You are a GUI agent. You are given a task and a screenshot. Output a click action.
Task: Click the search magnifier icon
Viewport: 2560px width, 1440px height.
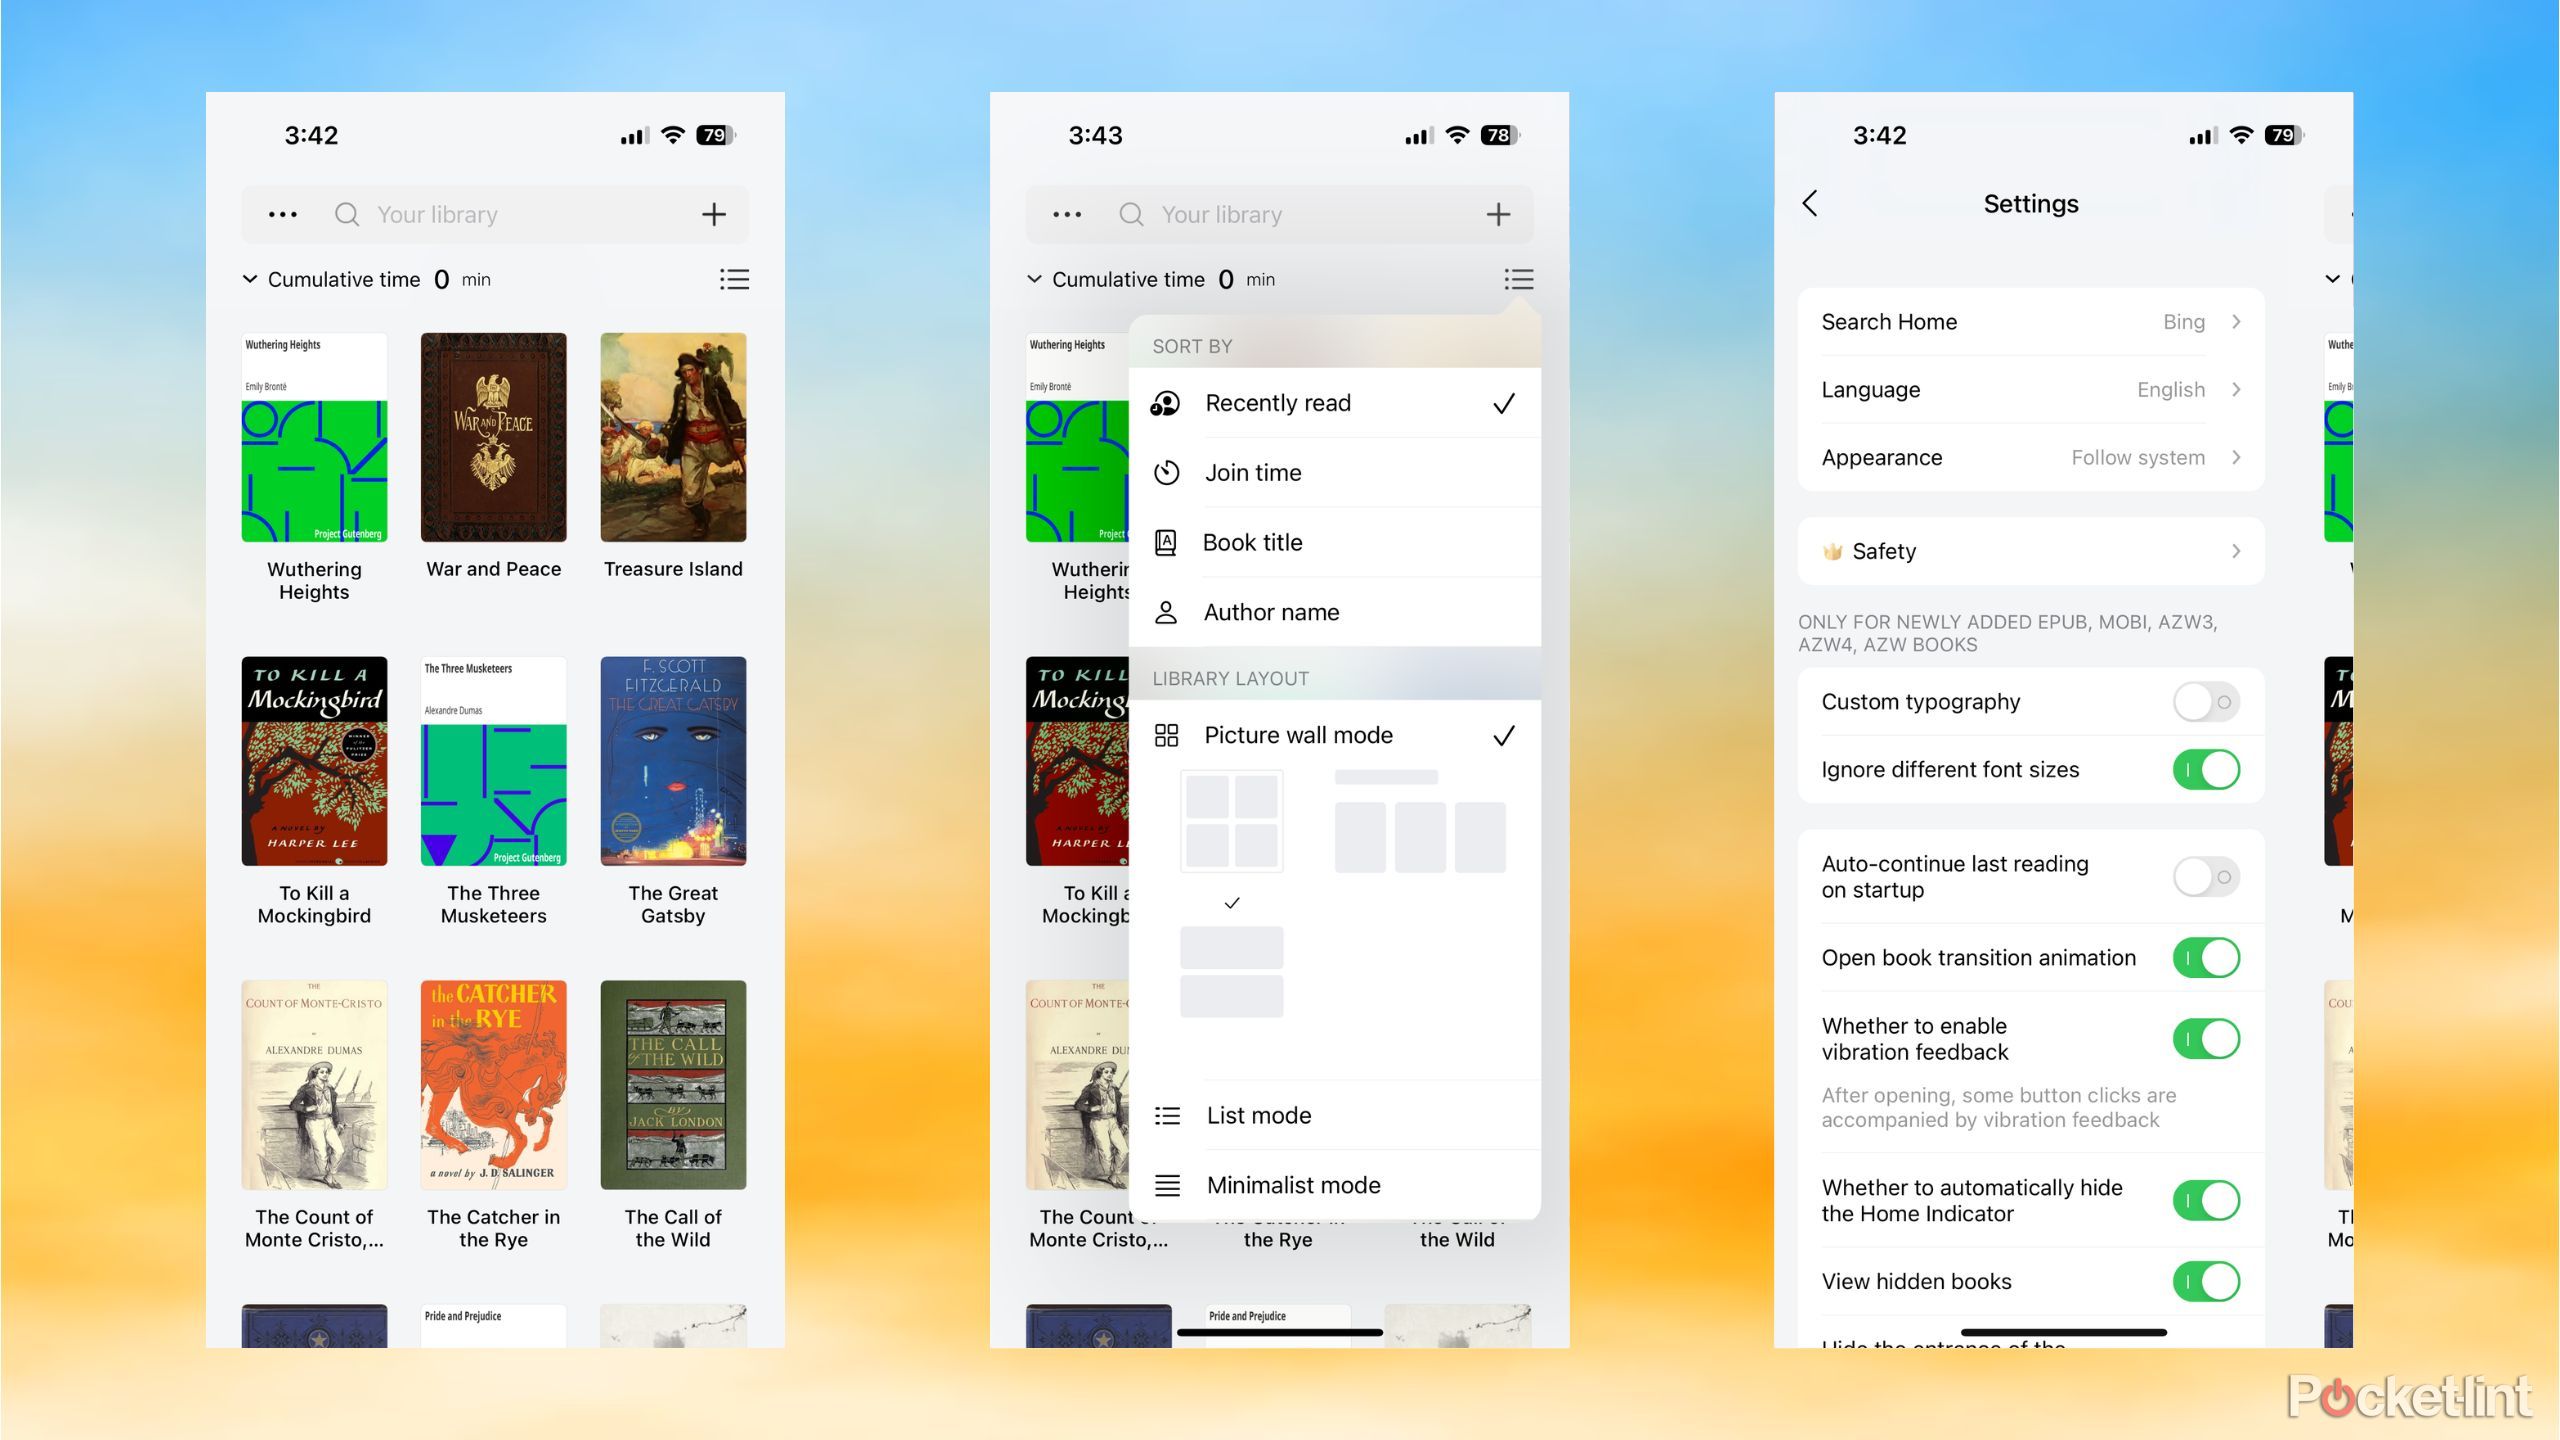click(346, 213)
